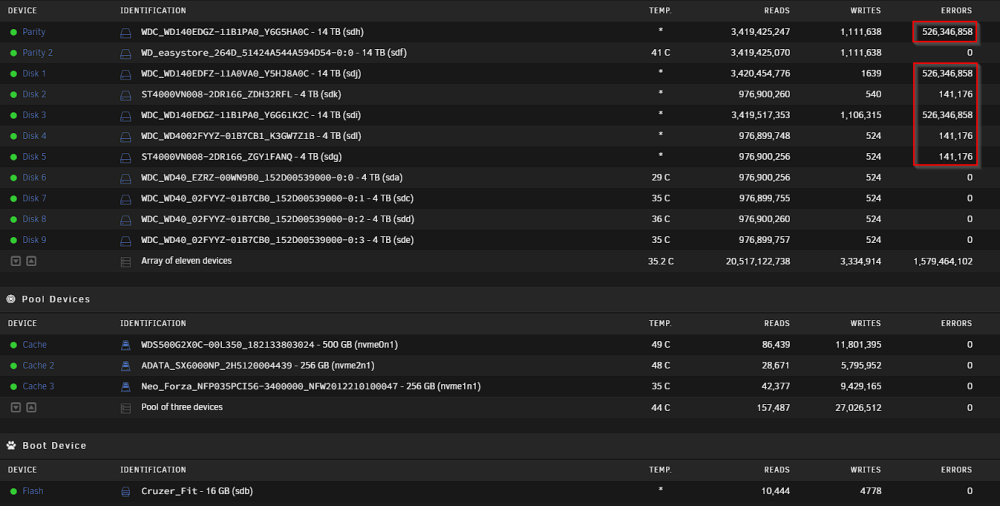Click the disk icon beside WD_easystore_264D
The image size is (1000, 506).
pyautogui.click(x=126, y=54)
